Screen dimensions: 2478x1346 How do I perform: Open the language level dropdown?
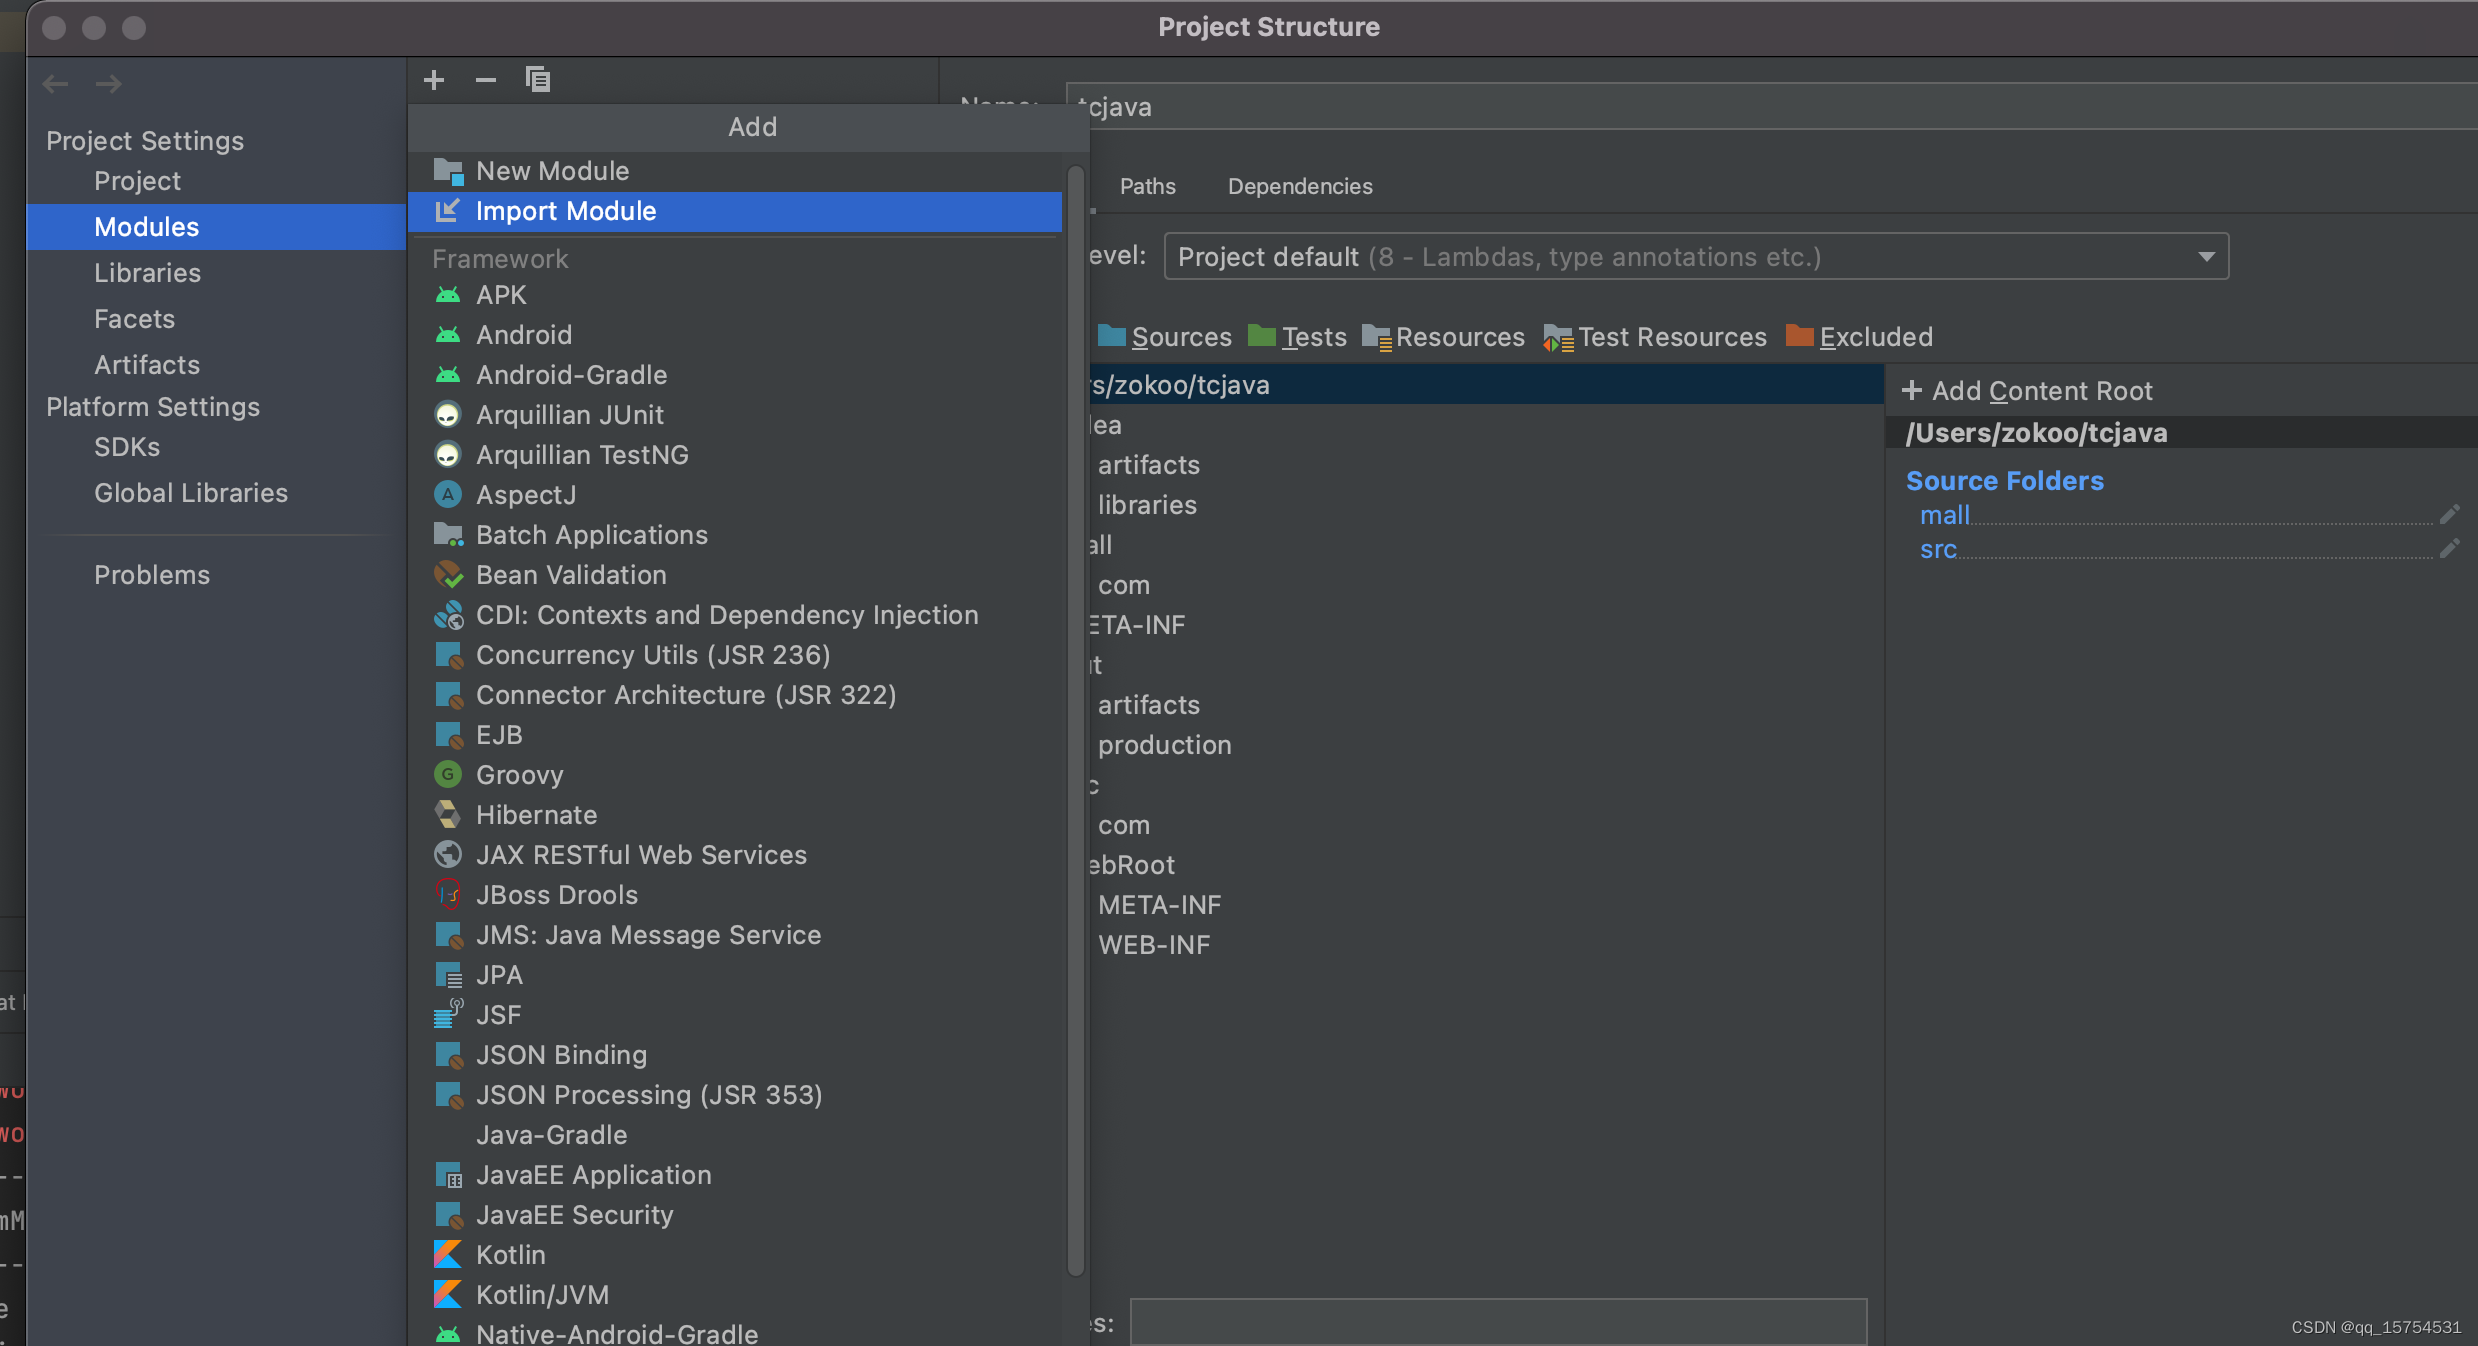pyautogui.click(x=2206, y=257)
